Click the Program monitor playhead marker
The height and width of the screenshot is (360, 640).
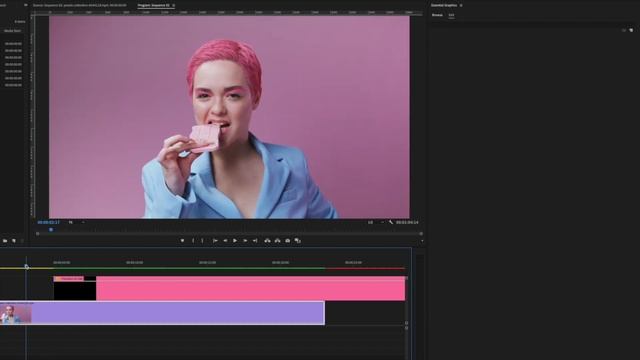click(51, 230)
